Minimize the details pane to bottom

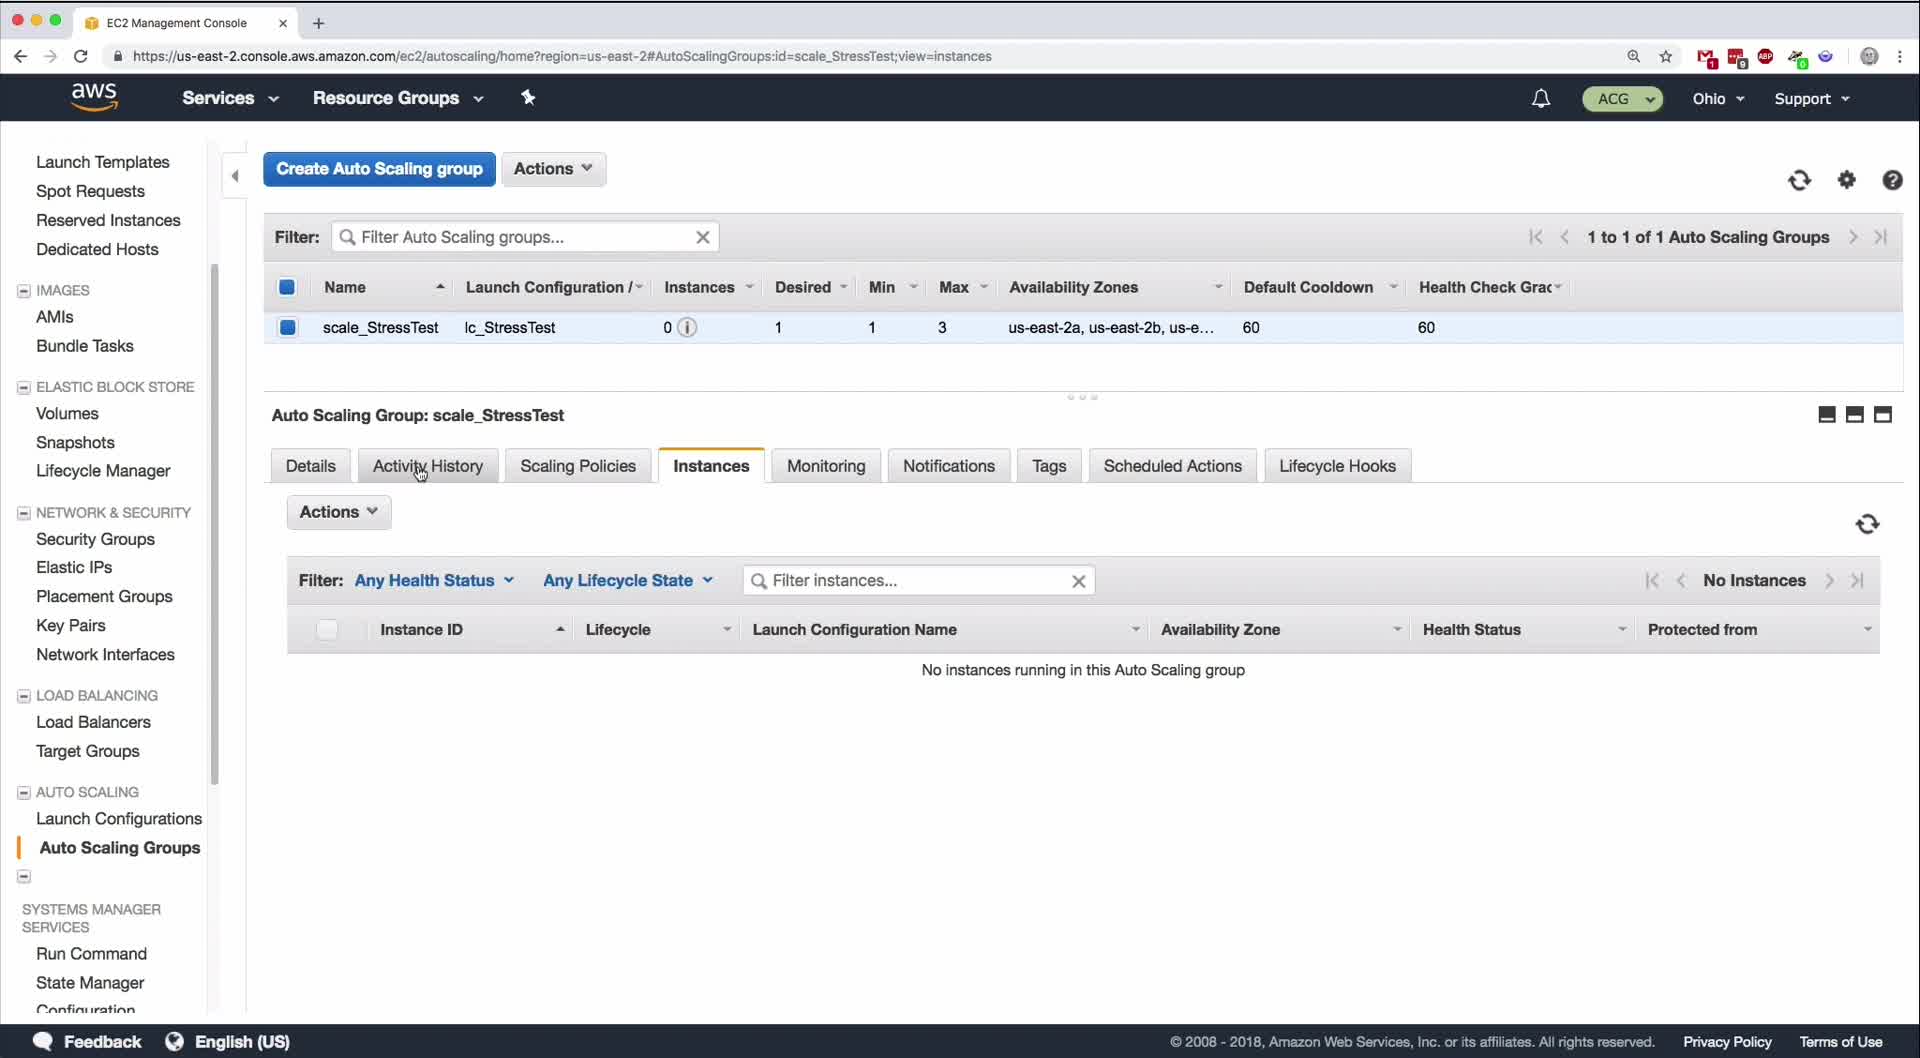[x=1827, y=415]
